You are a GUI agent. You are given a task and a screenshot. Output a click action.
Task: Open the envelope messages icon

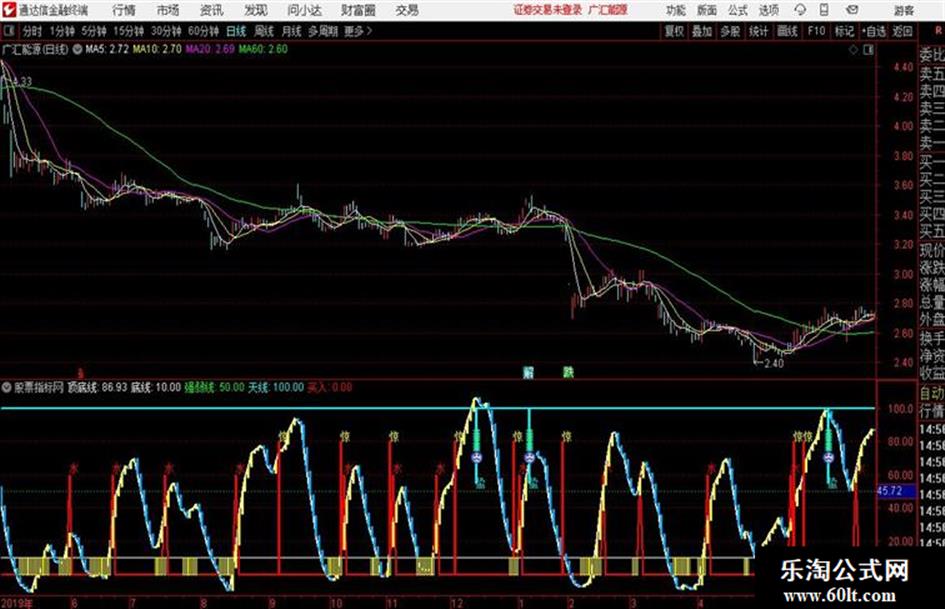(852, 10)
